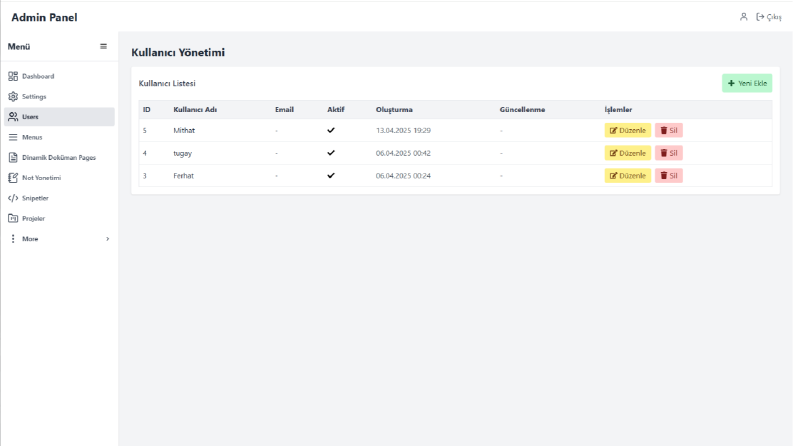Open the user profile icon in header
The image size is (793, 446).
743,17
